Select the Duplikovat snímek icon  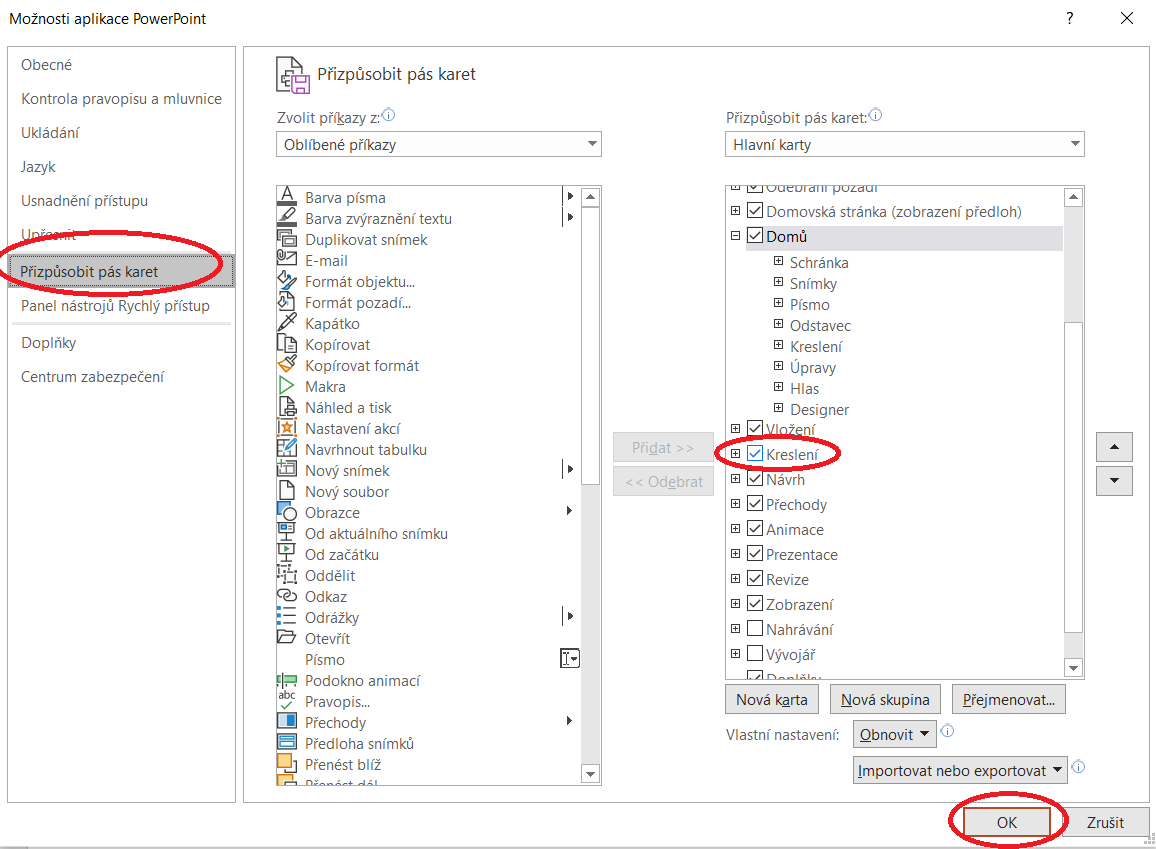[286, 239]
